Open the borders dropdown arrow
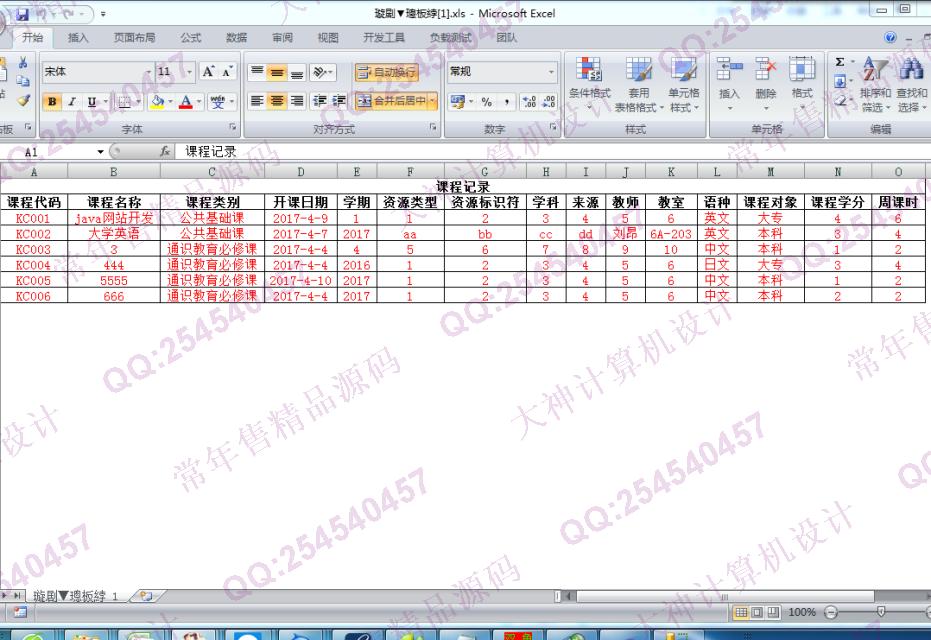Image resolution: width=931 pixels, height=640 pixels. (x=138, y=102)
